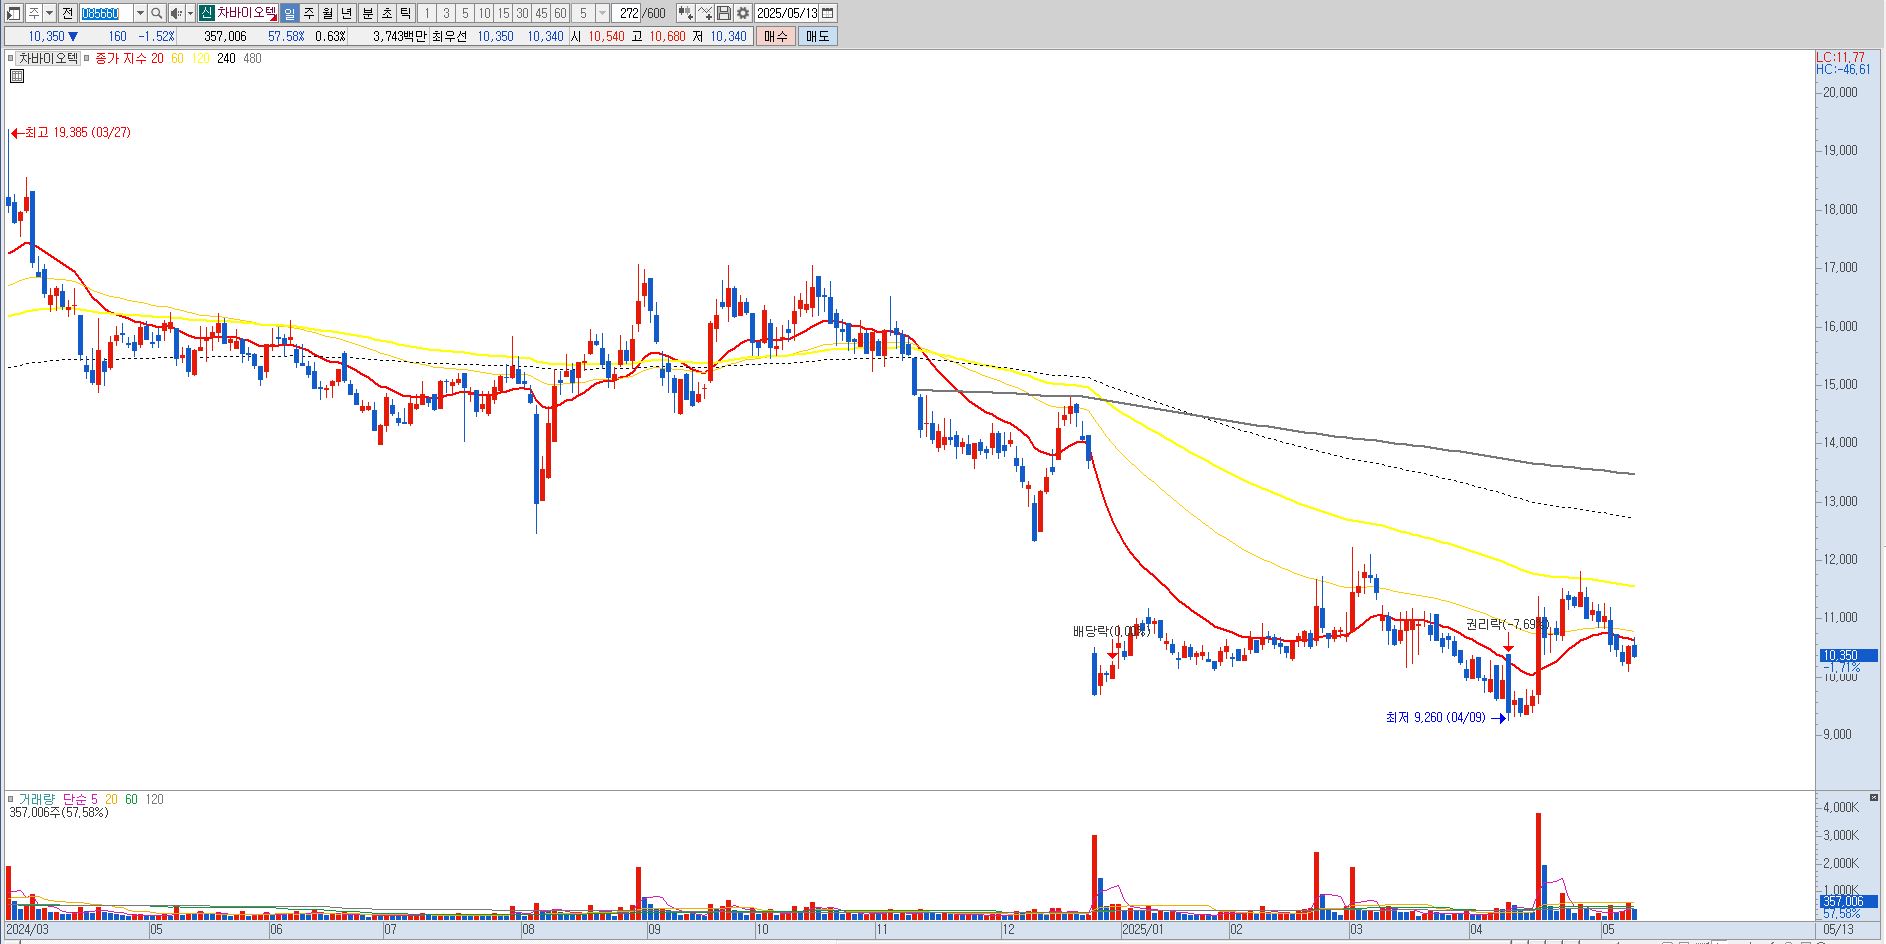Select the daily (일) chart period
The height and width of the screenshot is (944, 1886).
[x=289, y=13]
